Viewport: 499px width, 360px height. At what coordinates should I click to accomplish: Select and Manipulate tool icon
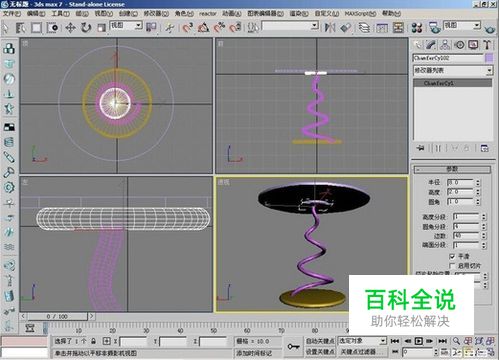(x=170, y=27)
